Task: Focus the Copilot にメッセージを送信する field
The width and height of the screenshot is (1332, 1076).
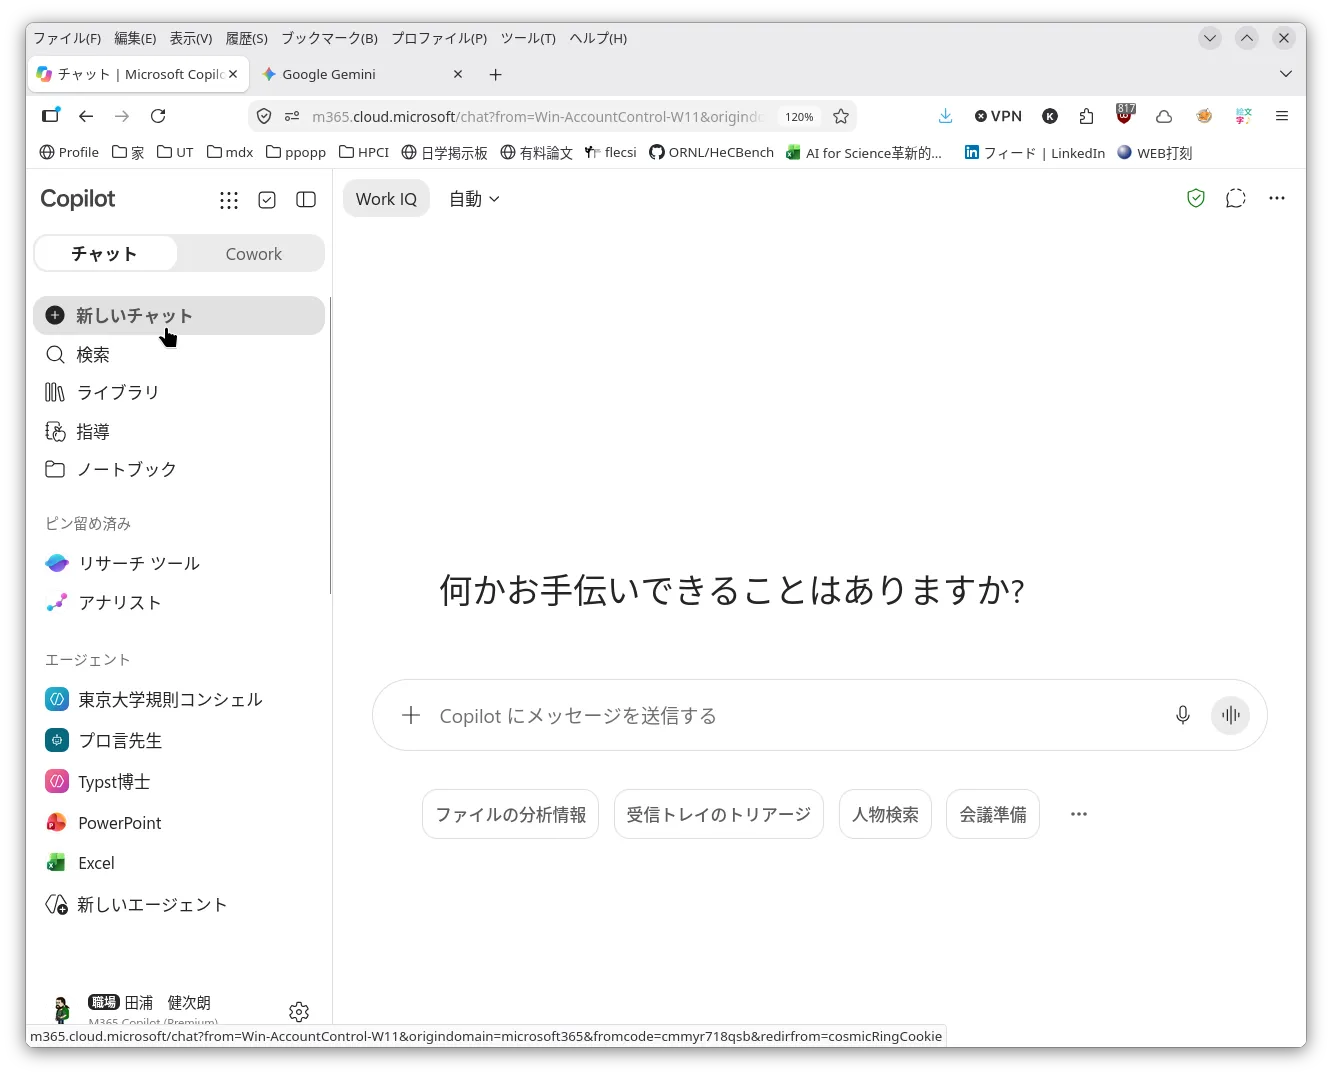Action: click(x=795, y=715)
